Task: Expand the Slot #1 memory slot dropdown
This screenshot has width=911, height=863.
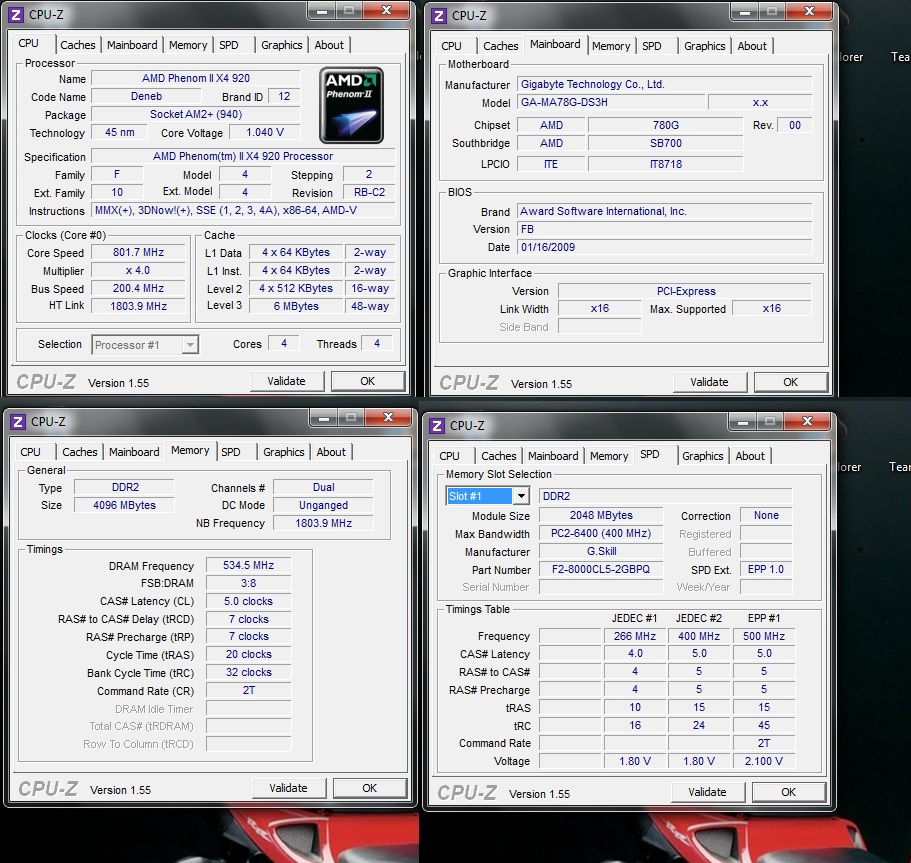Action: 487,496
